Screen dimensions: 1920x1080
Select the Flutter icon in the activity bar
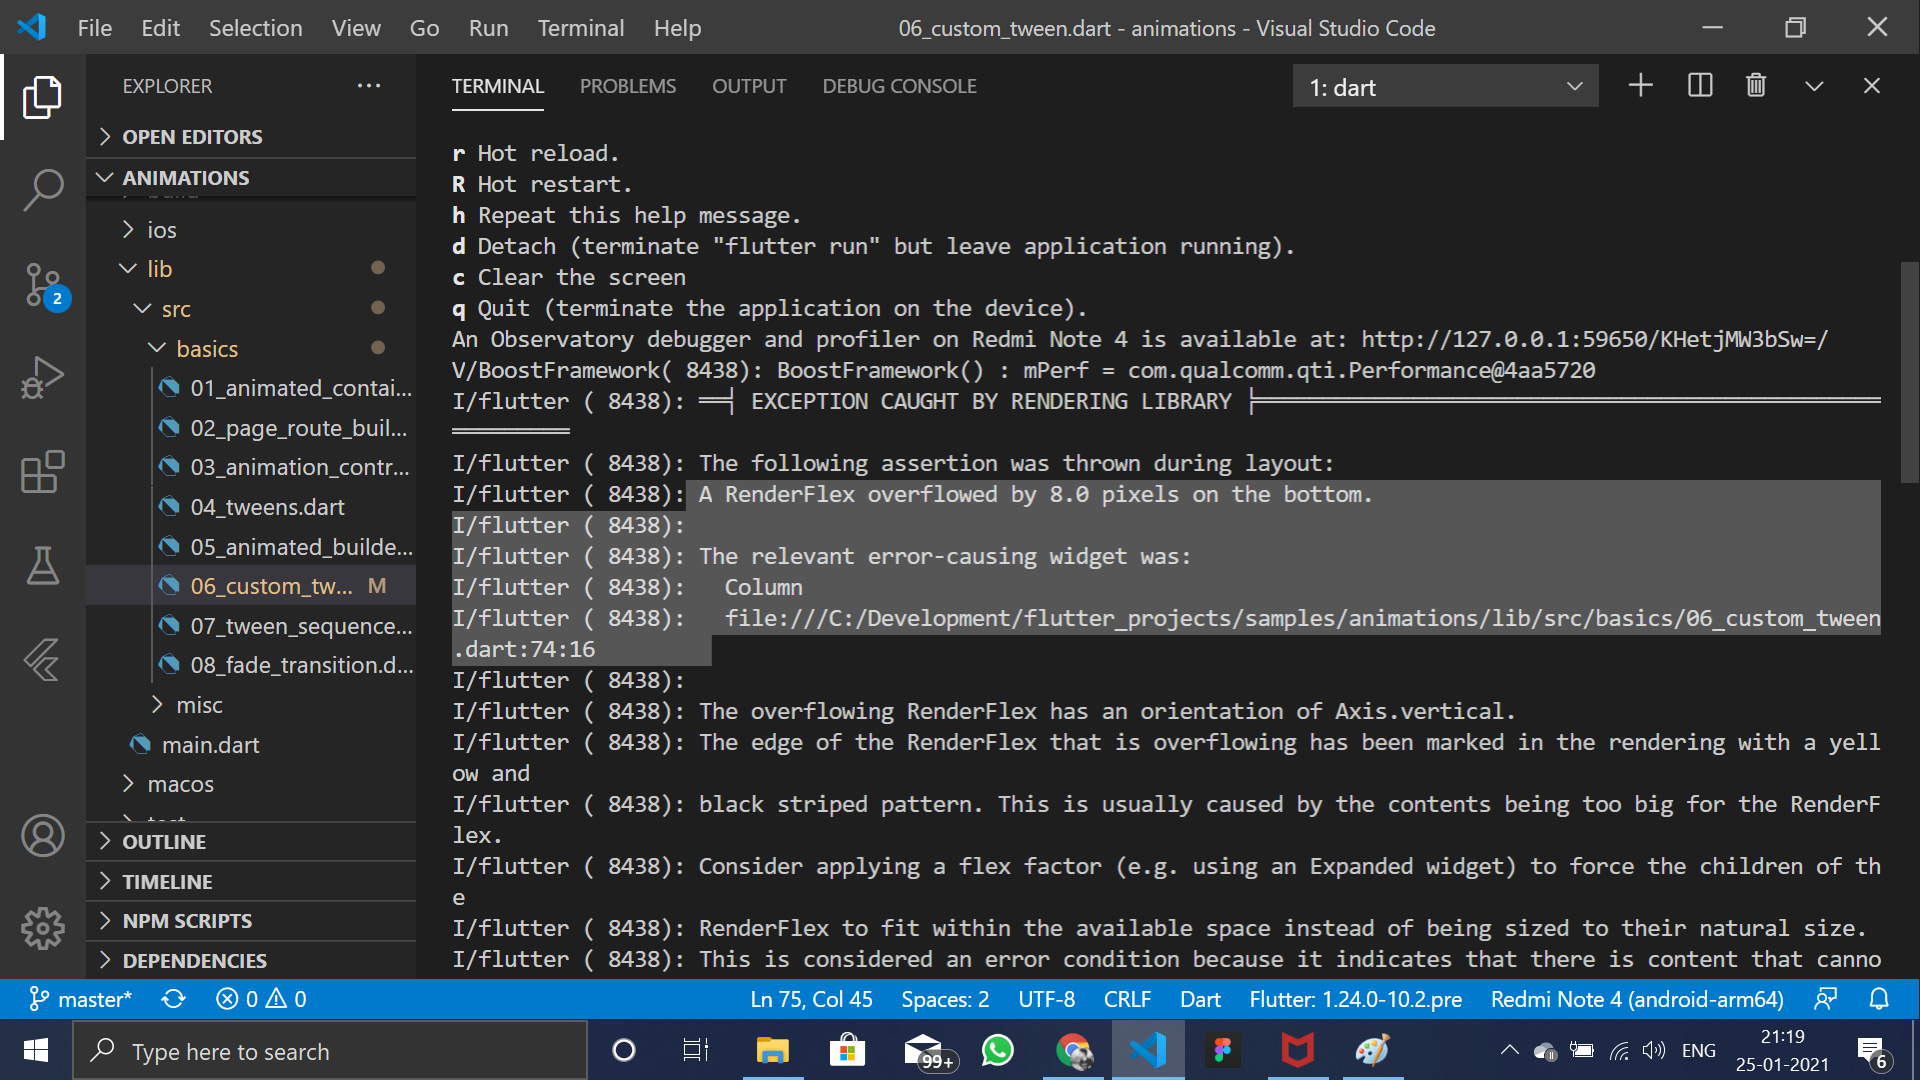click(x=43, y=660)
